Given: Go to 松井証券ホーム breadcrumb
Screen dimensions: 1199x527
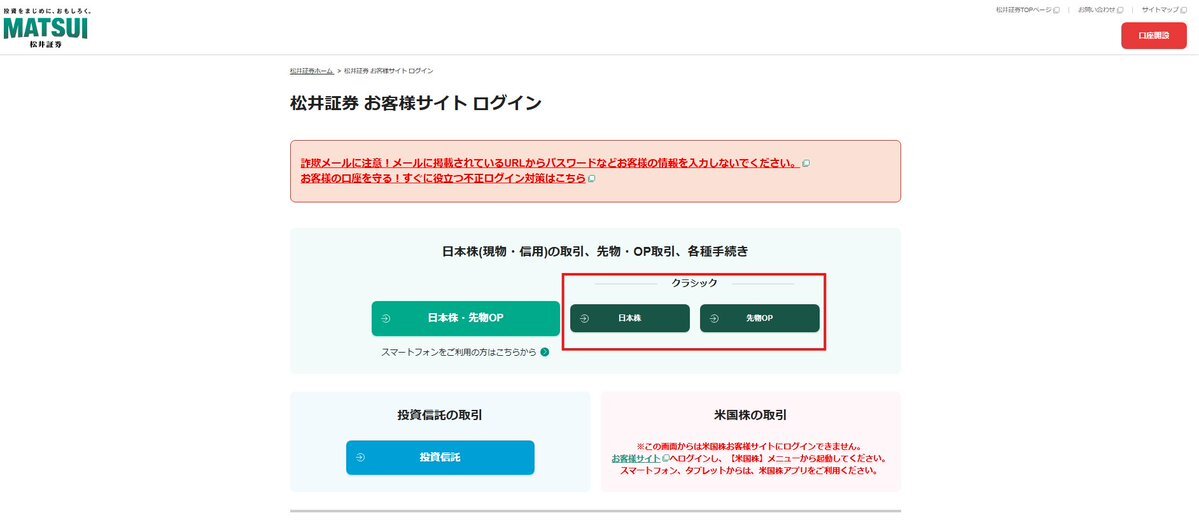Looking at the screenshot, I should (311, 70).
